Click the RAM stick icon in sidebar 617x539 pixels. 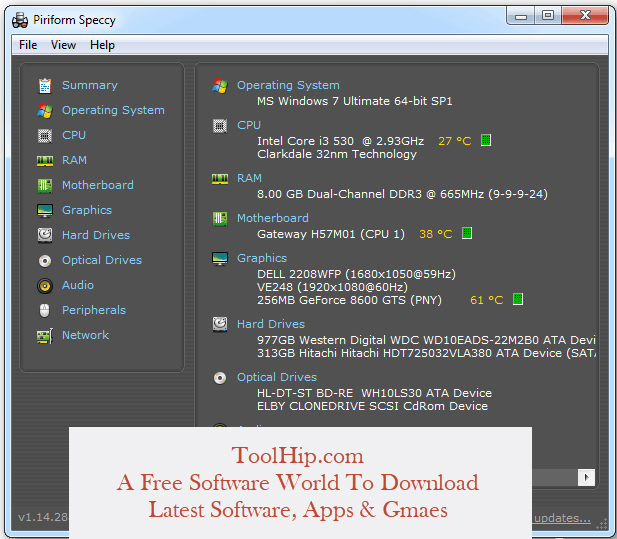tap(45, 161)
